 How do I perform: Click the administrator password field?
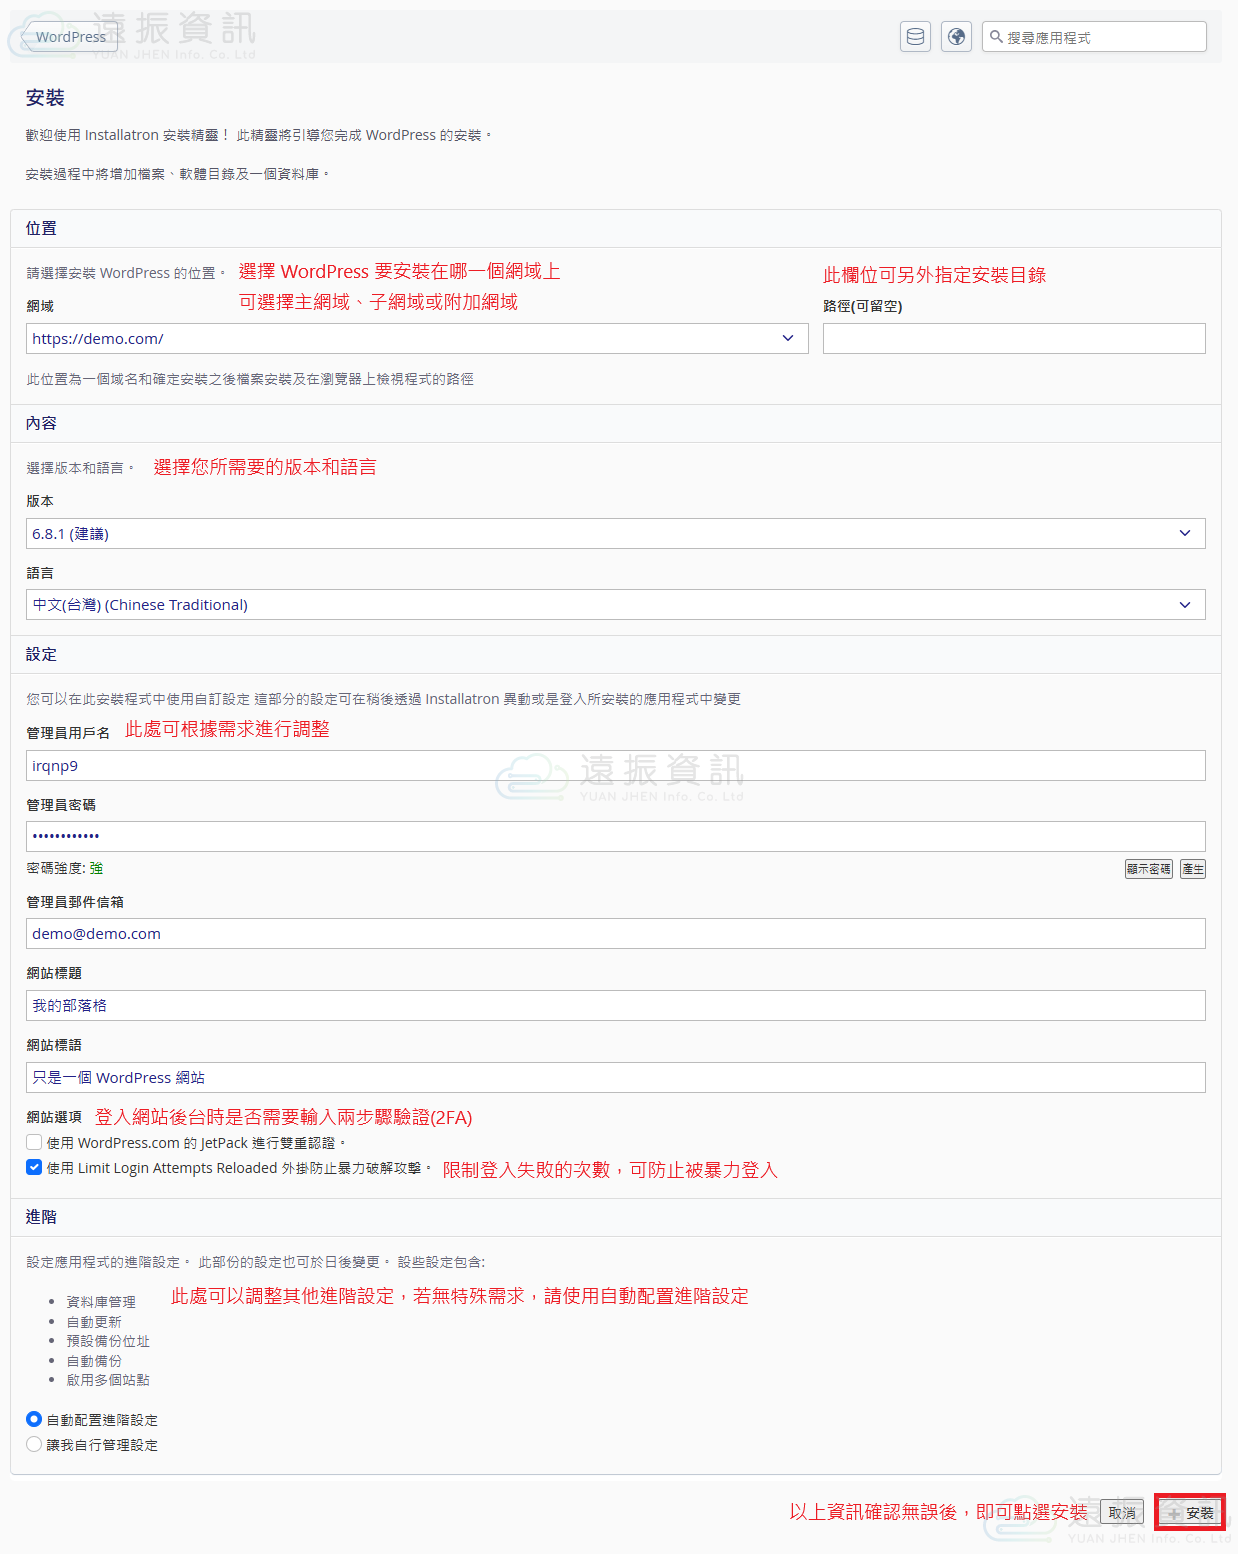click(x=615, y=836)
